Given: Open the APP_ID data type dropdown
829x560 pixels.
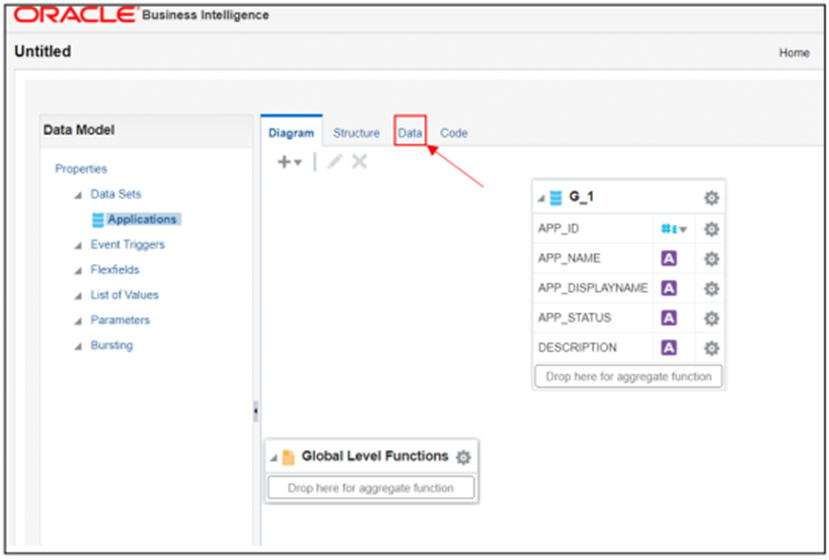Looking at the screenshot, I should (x=674, y=229).
